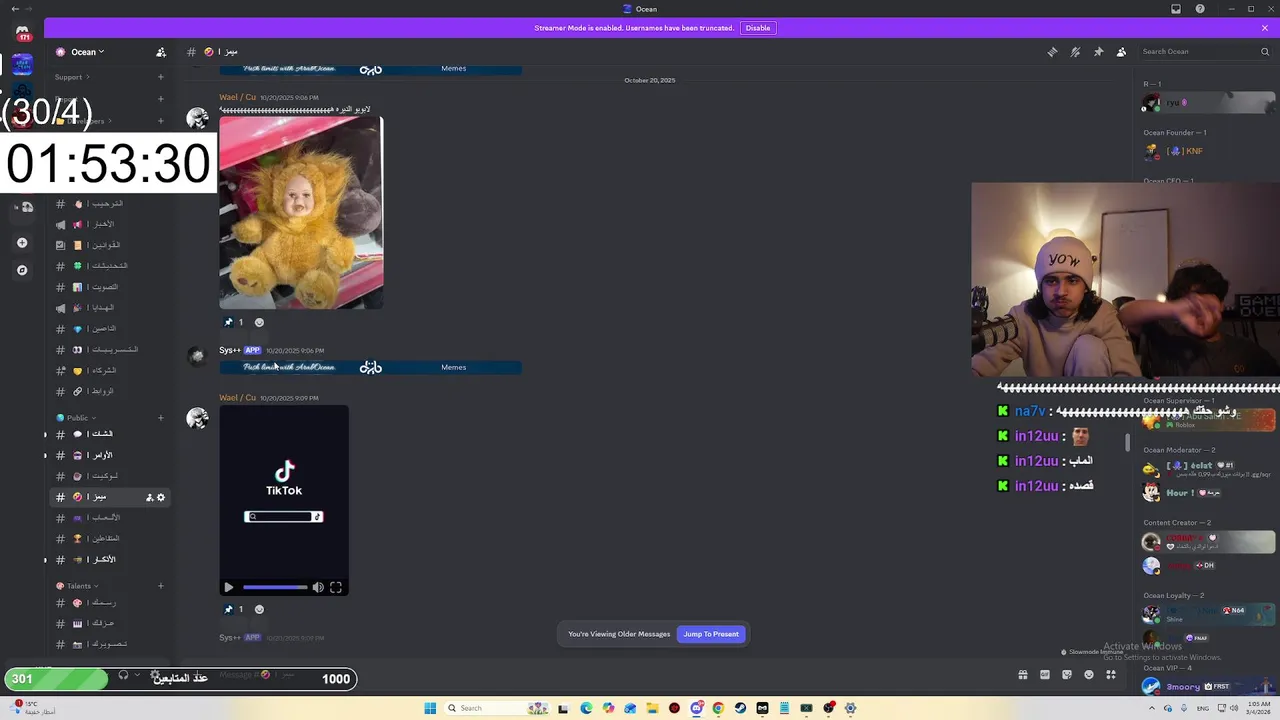Open TikTok video in fullscreen

pos(336,588)
